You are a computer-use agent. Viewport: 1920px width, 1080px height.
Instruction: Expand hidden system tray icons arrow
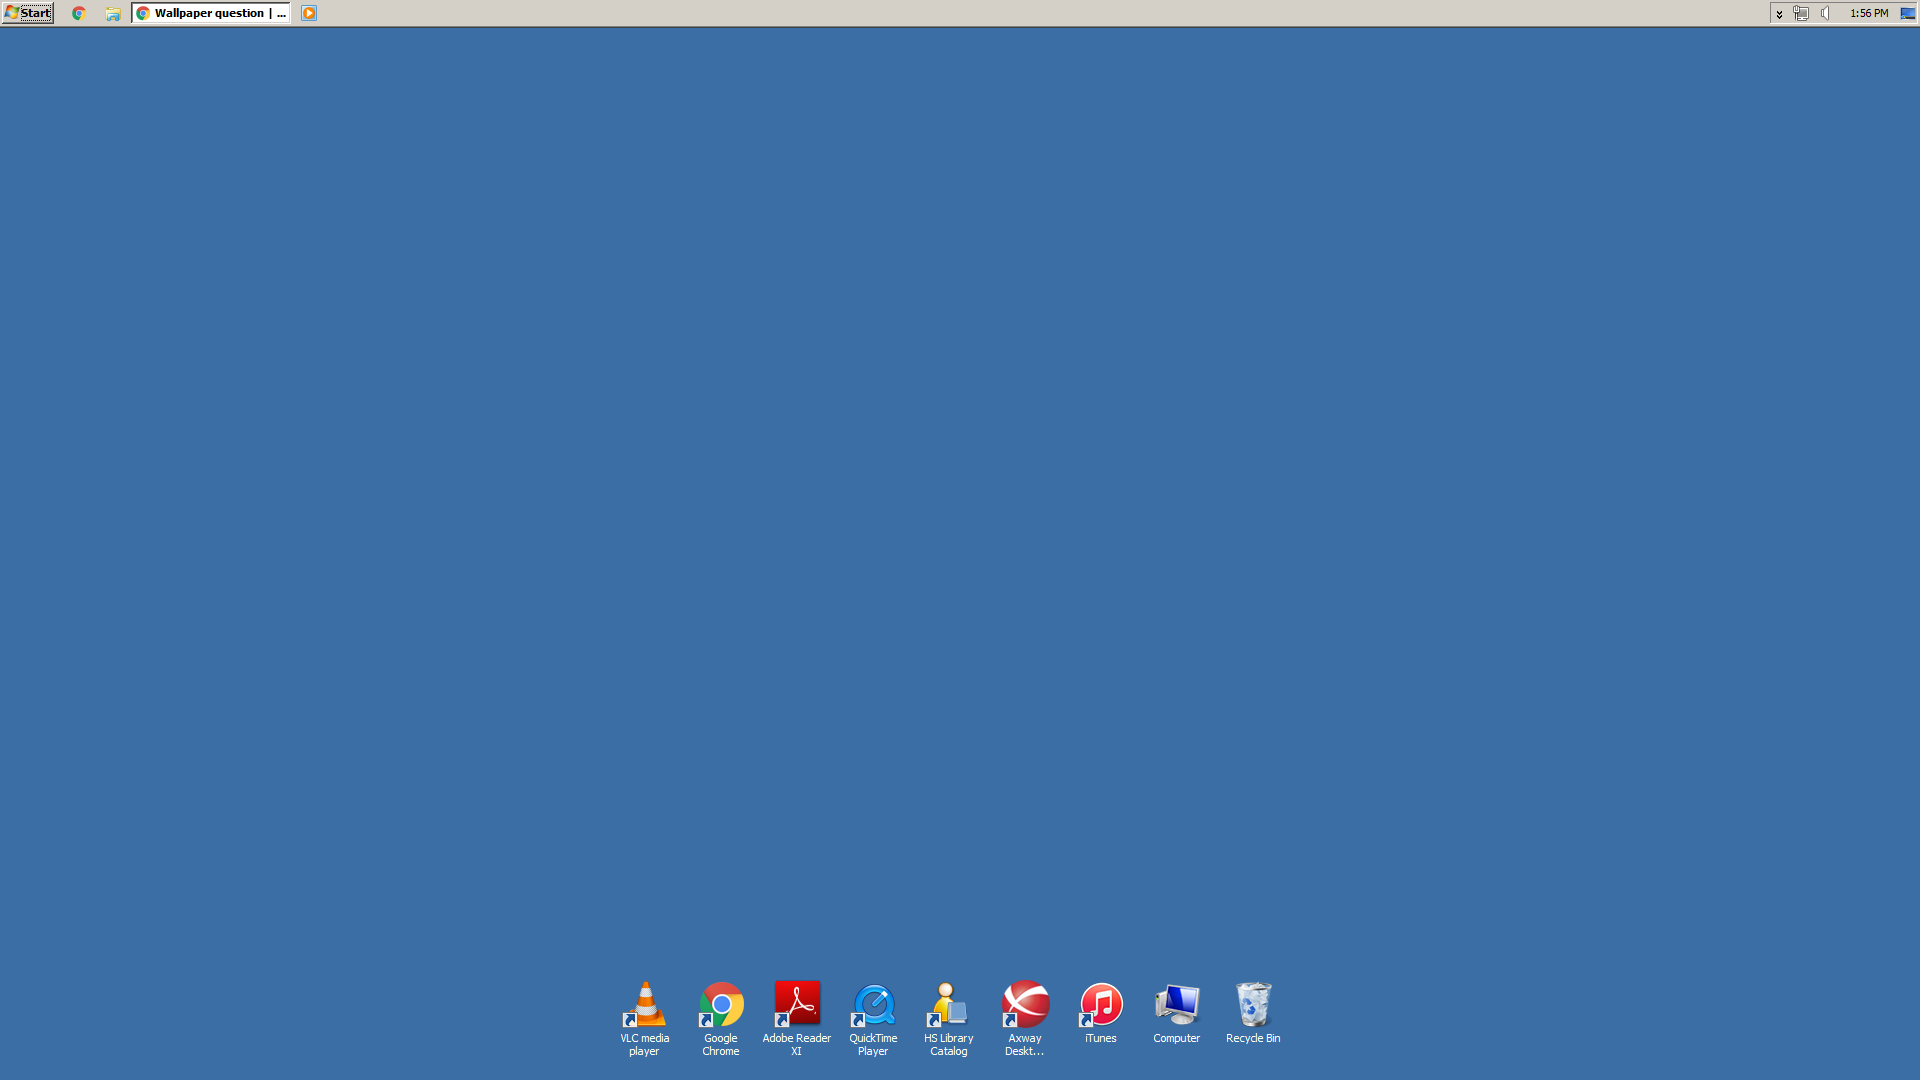tap(1779, 14)
